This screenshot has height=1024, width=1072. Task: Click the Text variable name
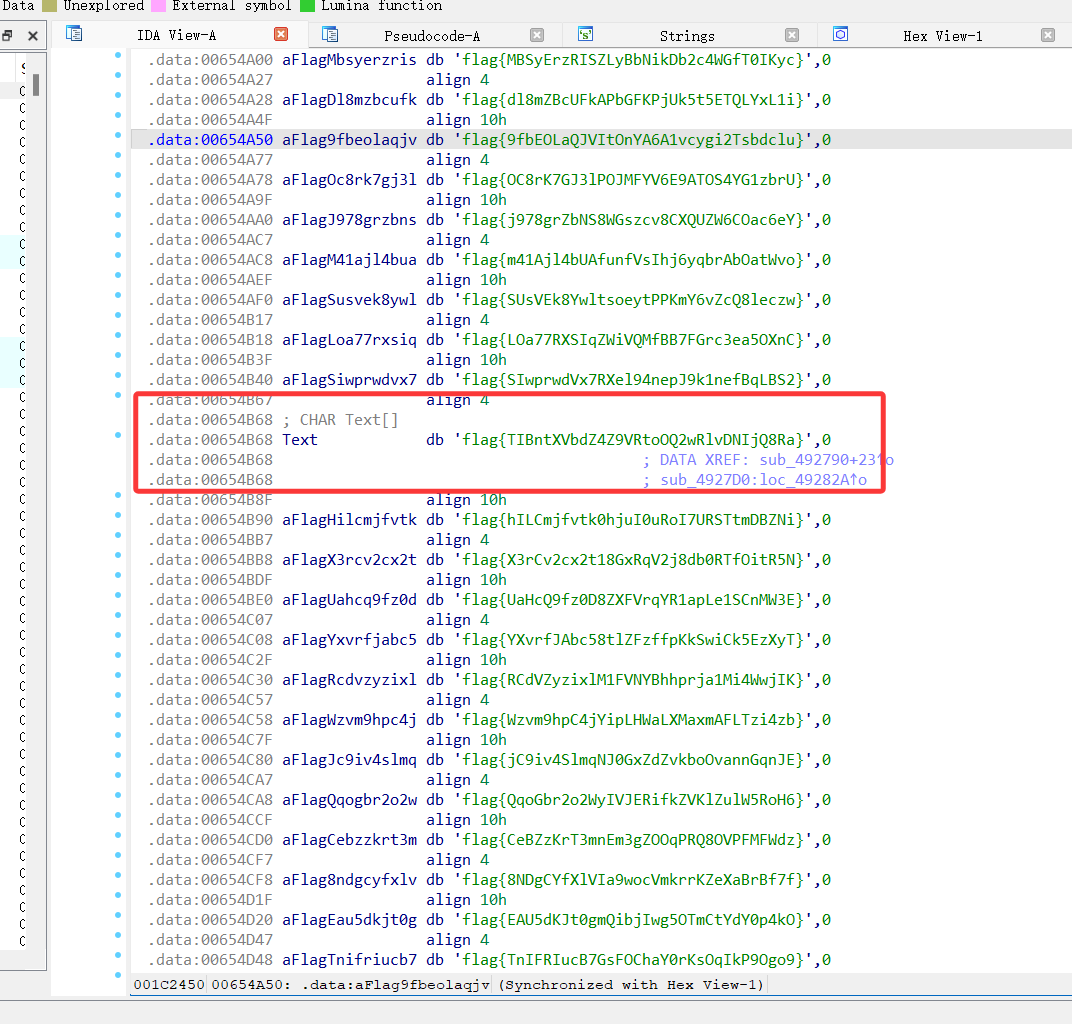click(x=299, y=440)
